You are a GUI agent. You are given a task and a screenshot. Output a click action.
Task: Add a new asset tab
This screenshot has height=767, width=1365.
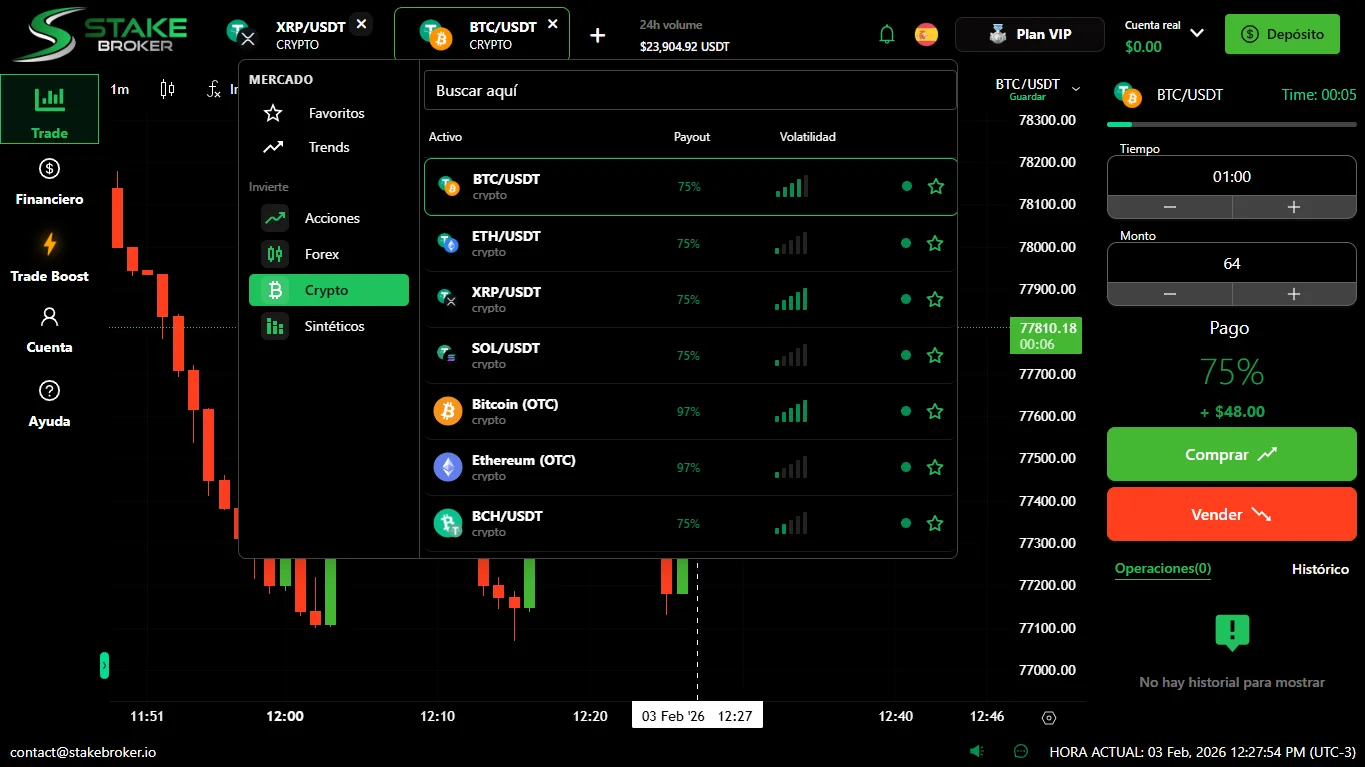click(598, 35)
